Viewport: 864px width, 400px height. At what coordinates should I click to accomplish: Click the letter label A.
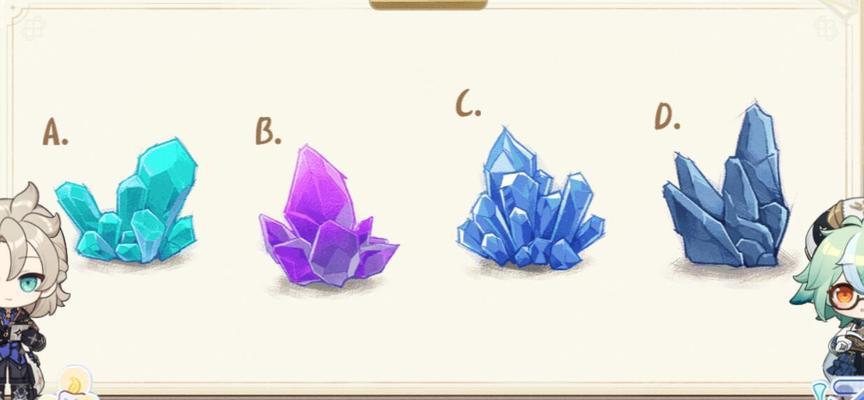(55, 132)
